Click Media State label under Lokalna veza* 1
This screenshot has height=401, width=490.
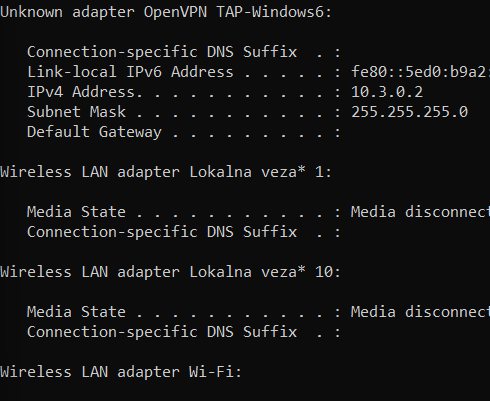pyautogui.click(x=76, y=212)
